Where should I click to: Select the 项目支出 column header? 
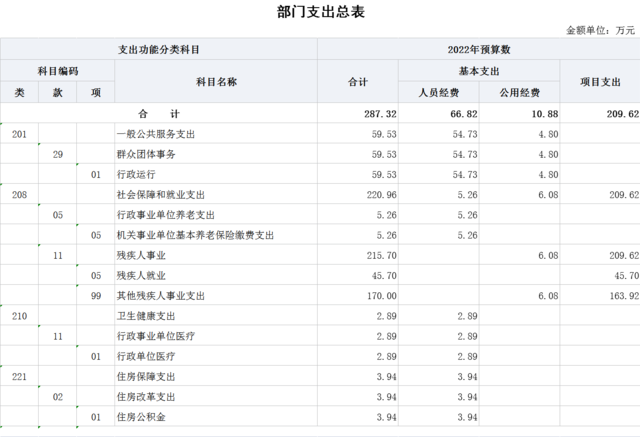pyautogui.click(x=601, y=82)
